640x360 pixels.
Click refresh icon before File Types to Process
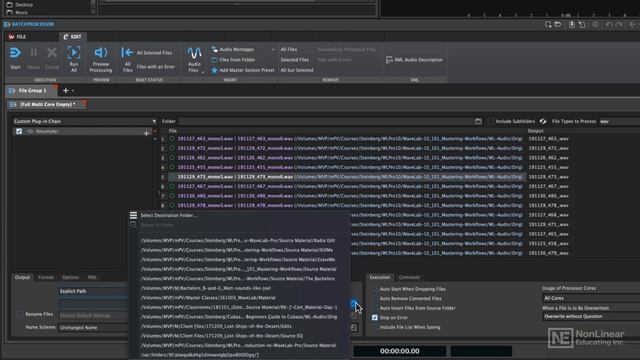(x=543, y=121)
